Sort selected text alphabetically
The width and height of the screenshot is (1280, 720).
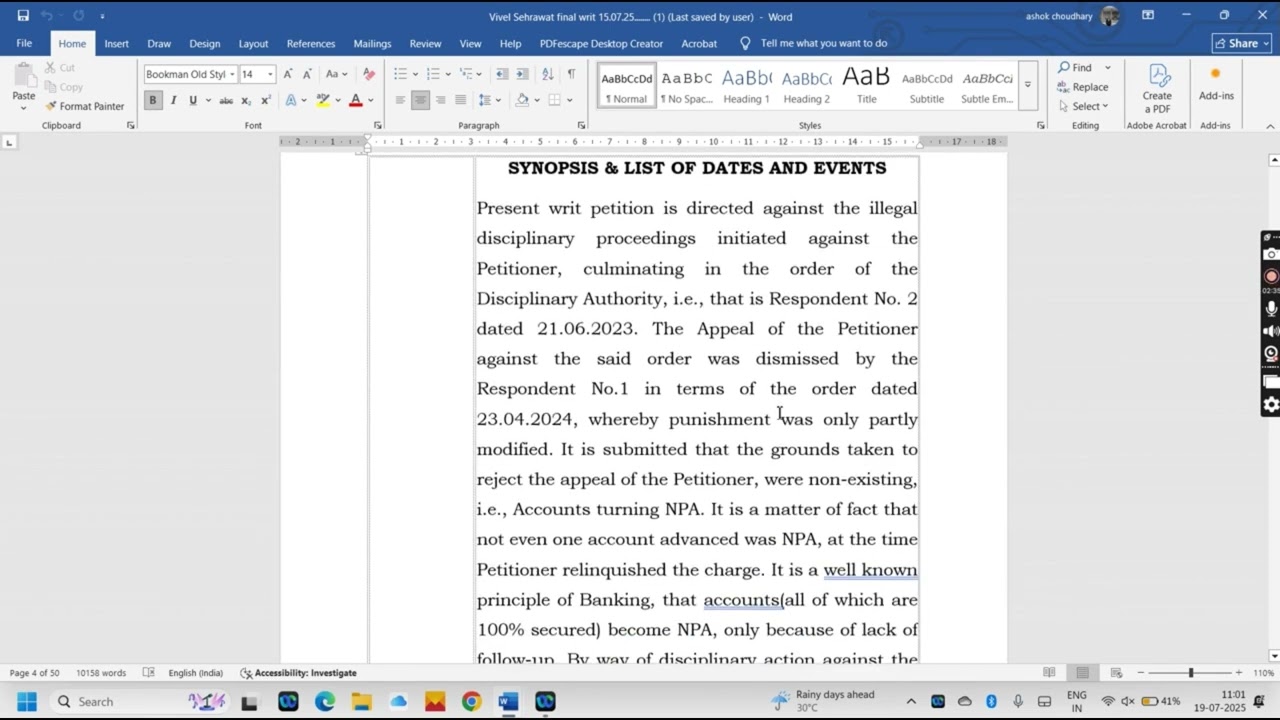click(547, 74)
